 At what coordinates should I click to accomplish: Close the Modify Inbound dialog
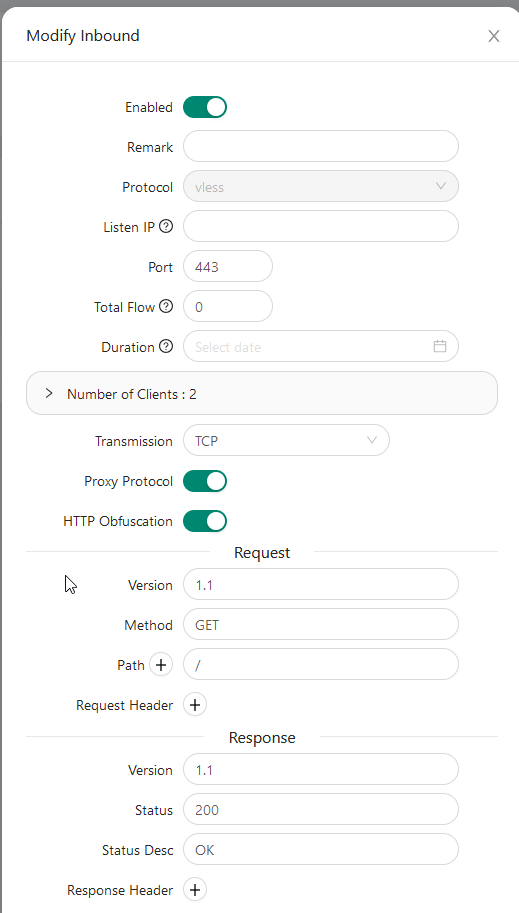(x=494, y=36)
